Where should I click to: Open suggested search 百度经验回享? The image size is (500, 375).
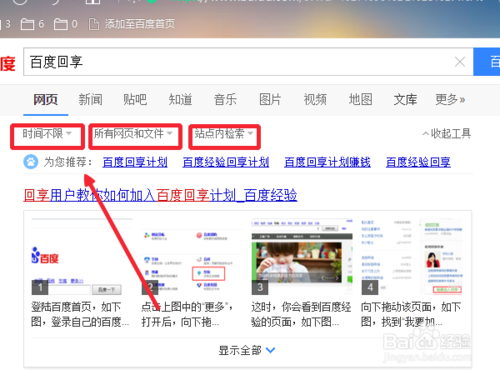point(418,162)
